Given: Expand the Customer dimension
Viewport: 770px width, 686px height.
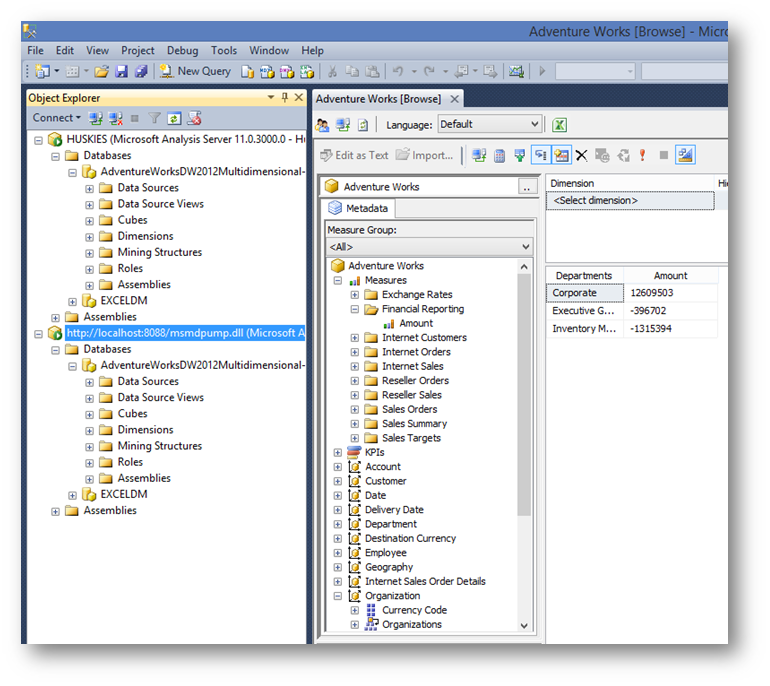Looking at the screenshot, I should (338, 481).
